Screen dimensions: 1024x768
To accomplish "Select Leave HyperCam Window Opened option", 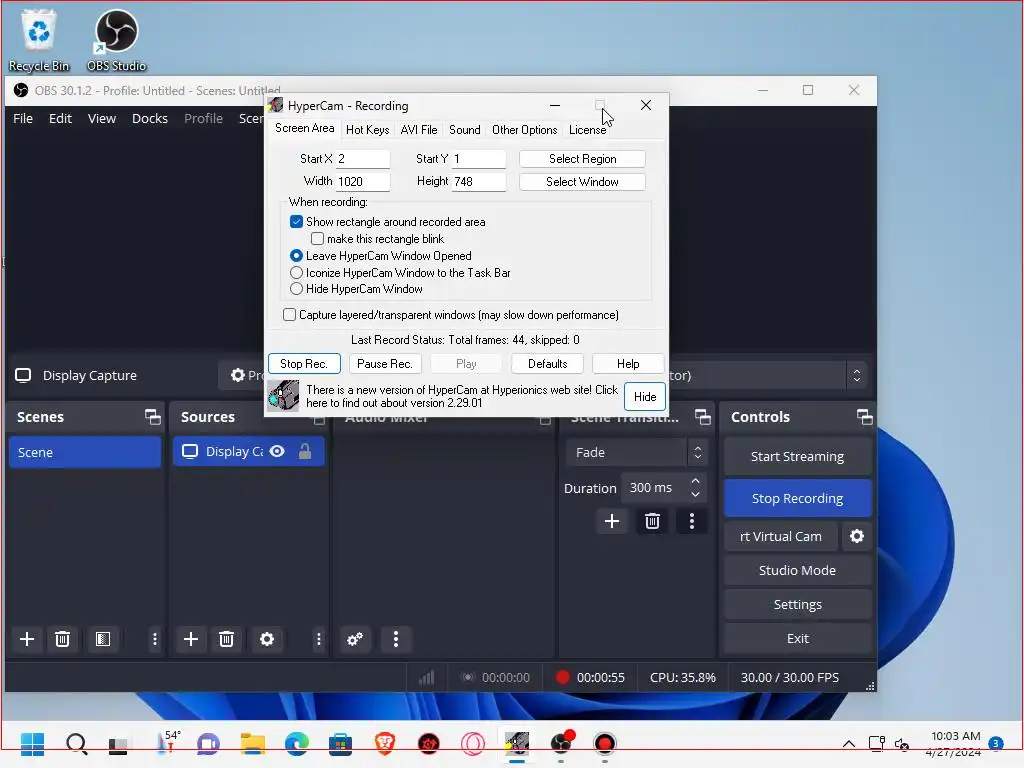I will point(296,256).
